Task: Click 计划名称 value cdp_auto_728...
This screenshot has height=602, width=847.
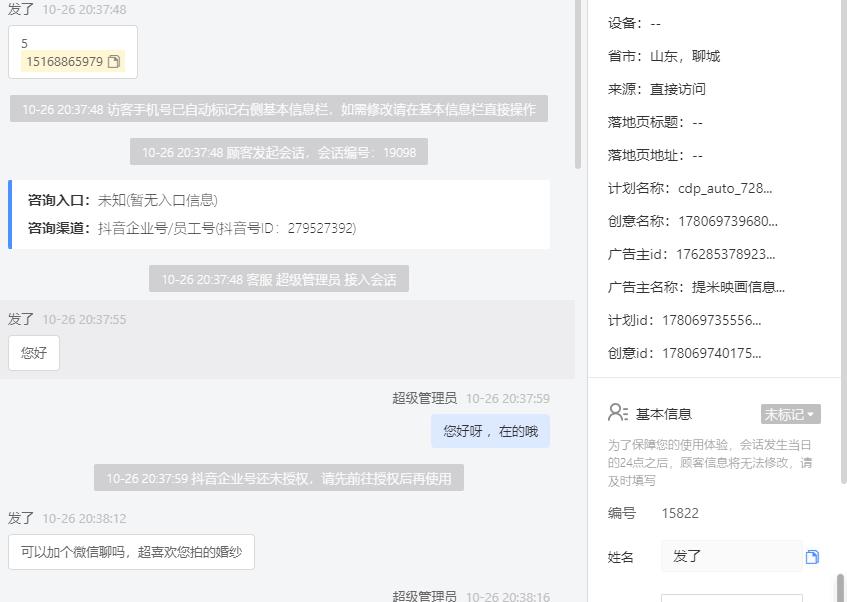Action: [x=725, y=188]
